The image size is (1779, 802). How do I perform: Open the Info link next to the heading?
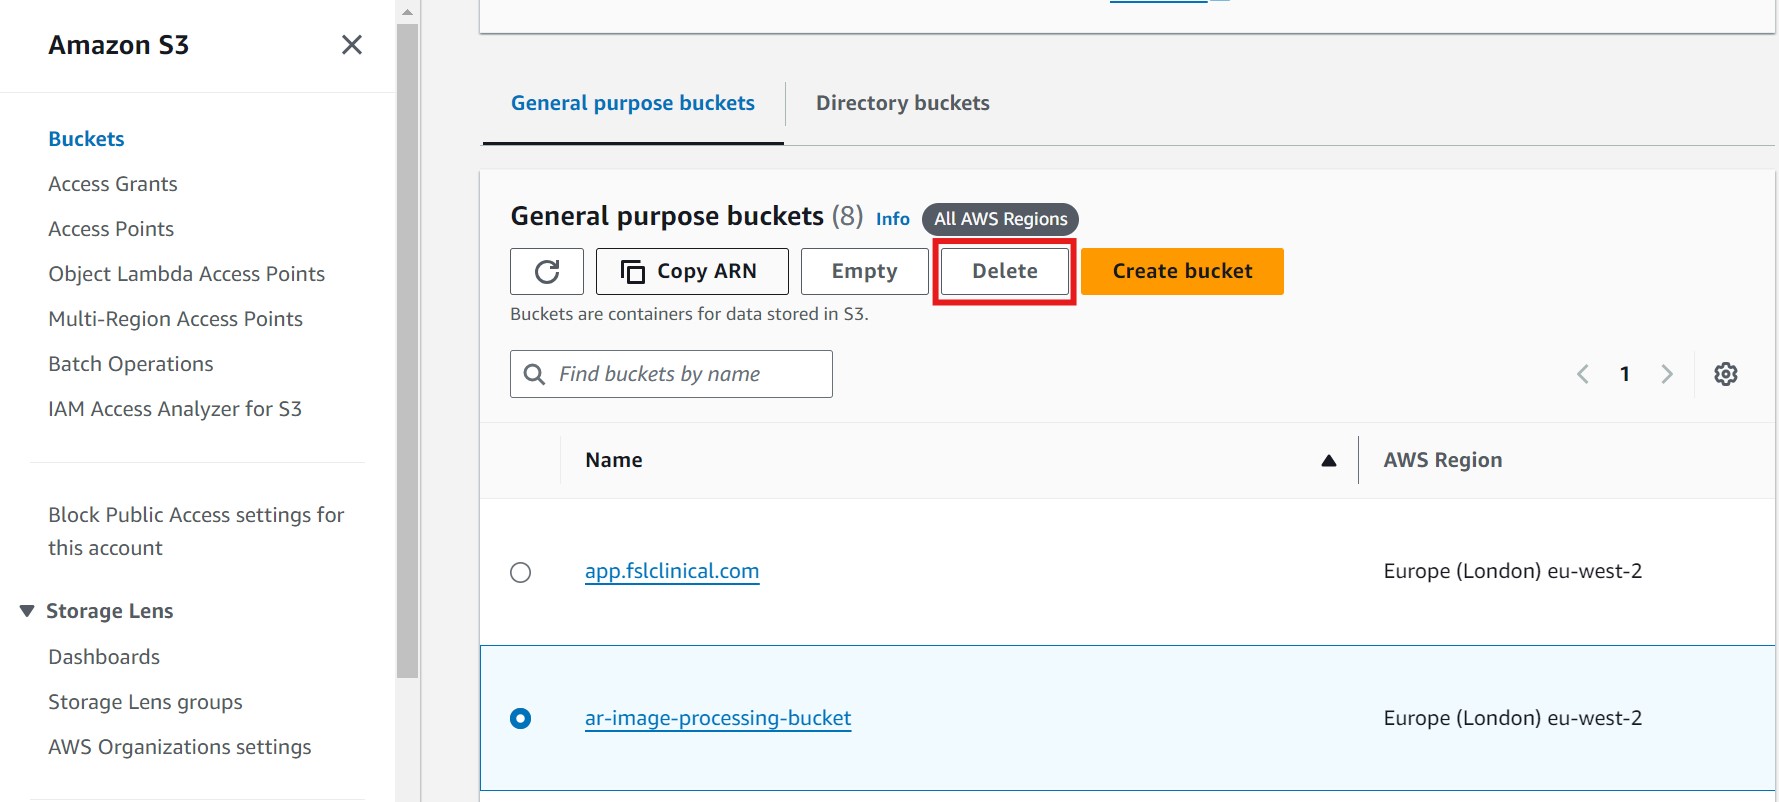tap(892, 218)
